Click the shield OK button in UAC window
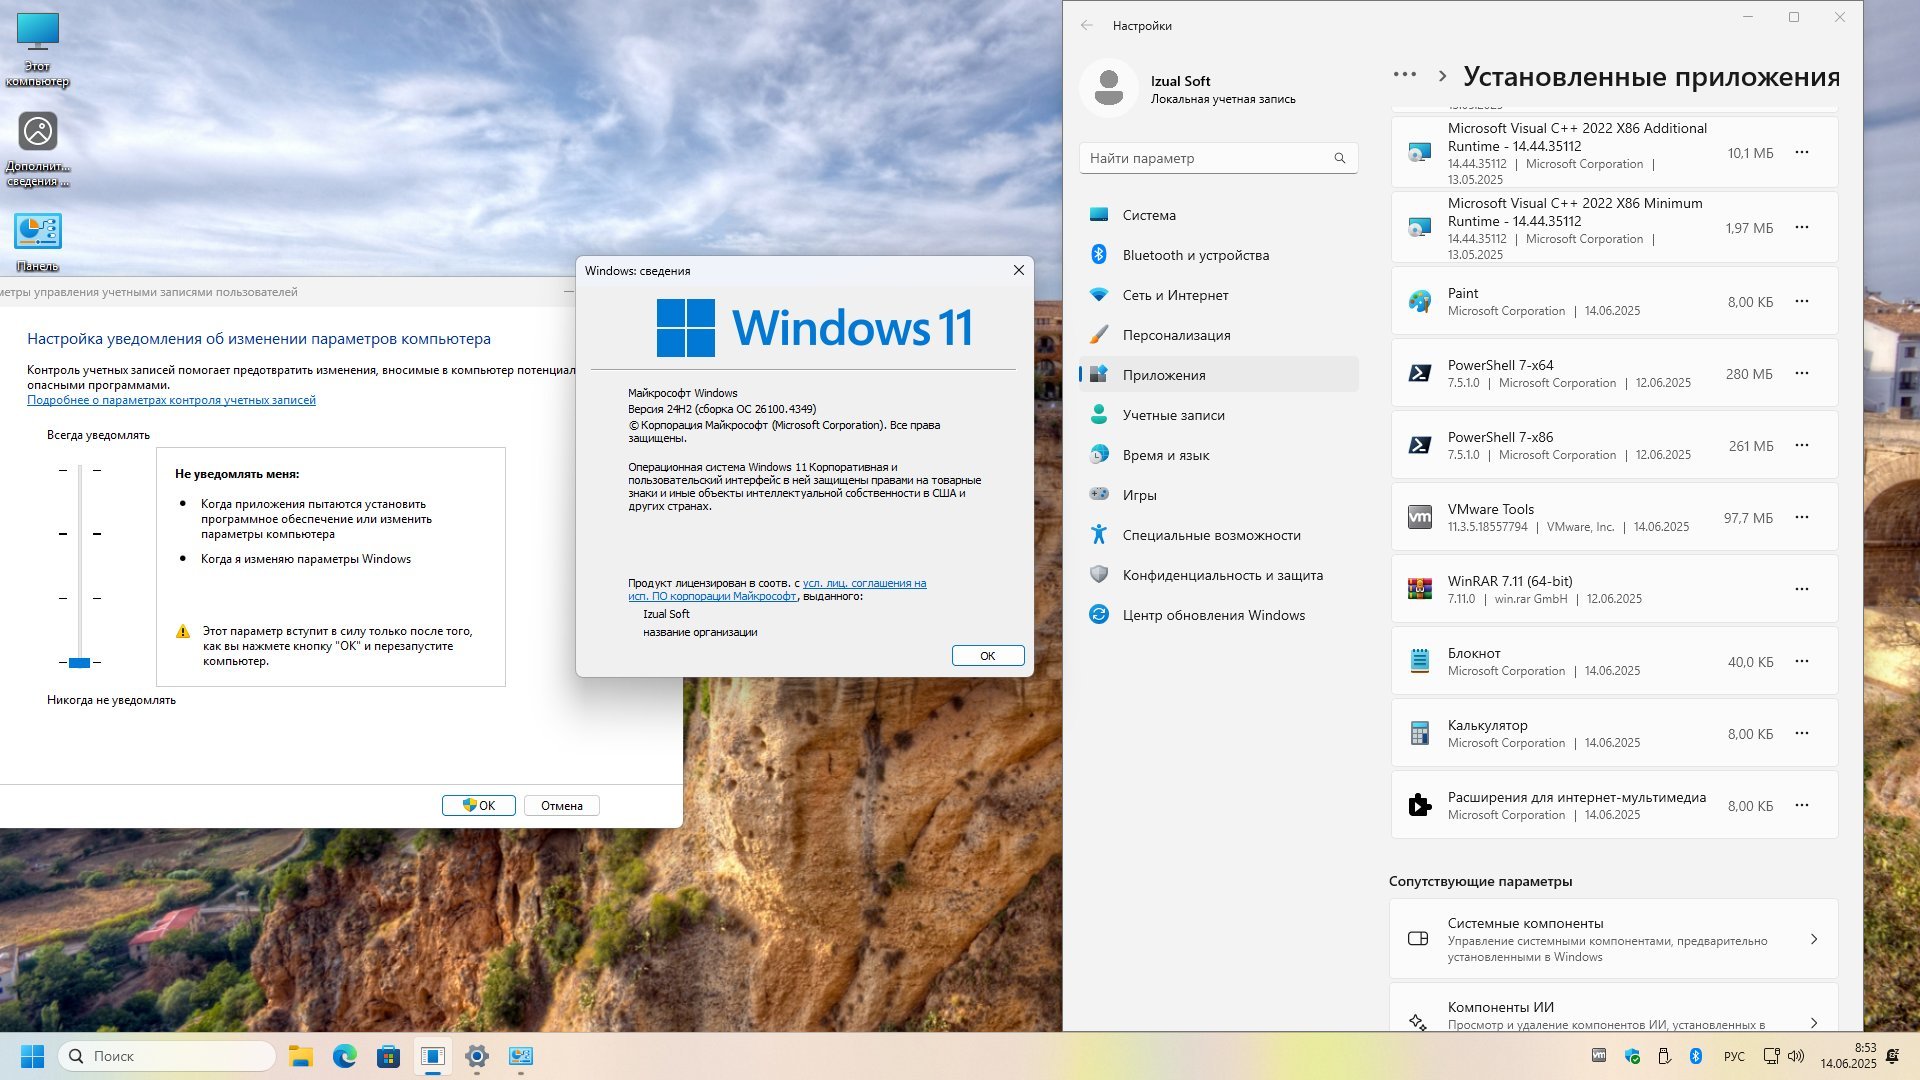The height and width of the screenshot is (1080, 1920). pos(479,806)
